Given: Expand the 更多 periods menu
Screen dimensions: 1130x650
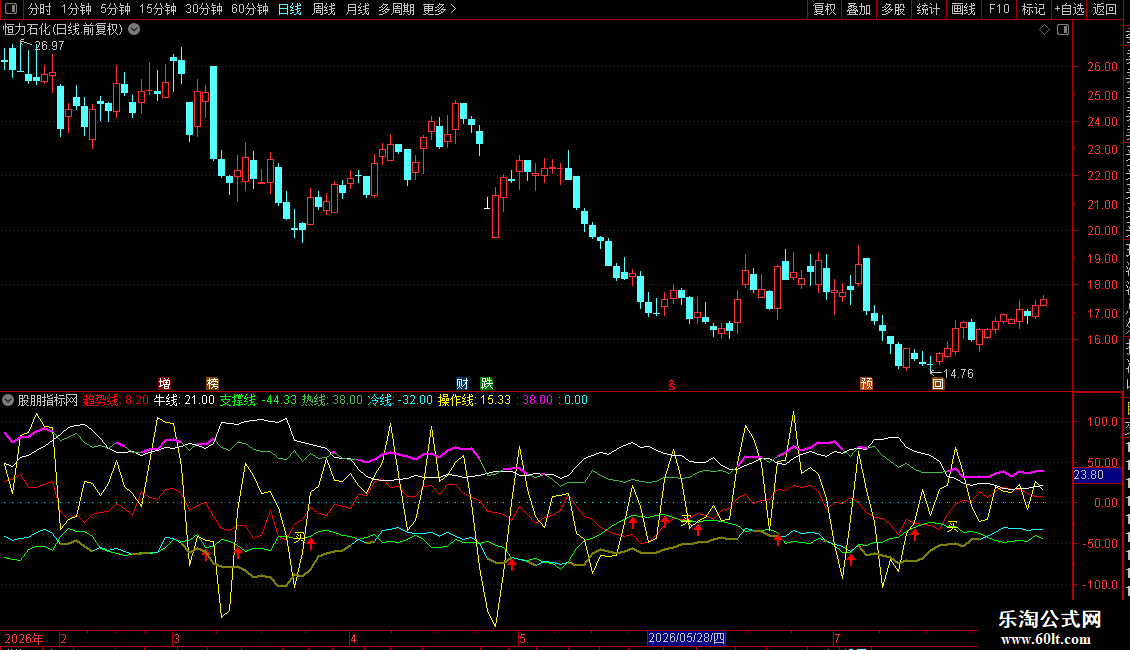Looking at the screenshot, I should [439, 9].
